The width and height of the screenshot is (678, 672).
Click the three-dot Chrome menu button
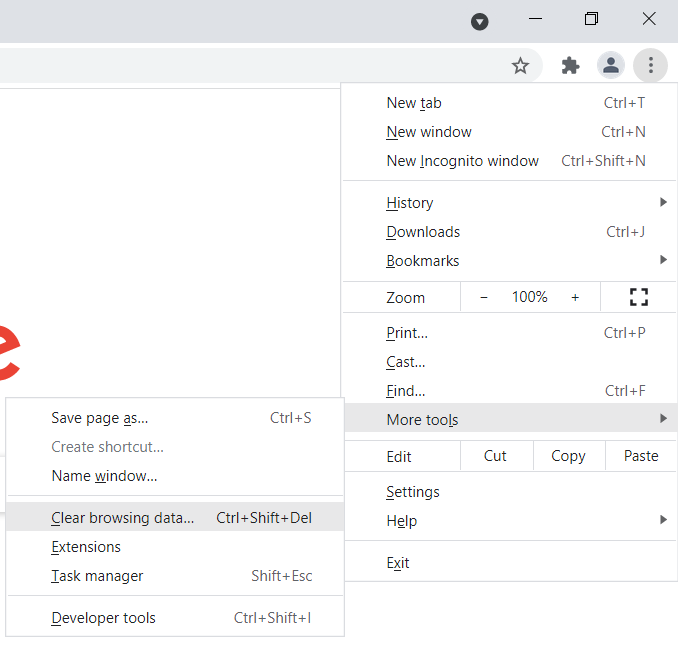pos(650,65)
